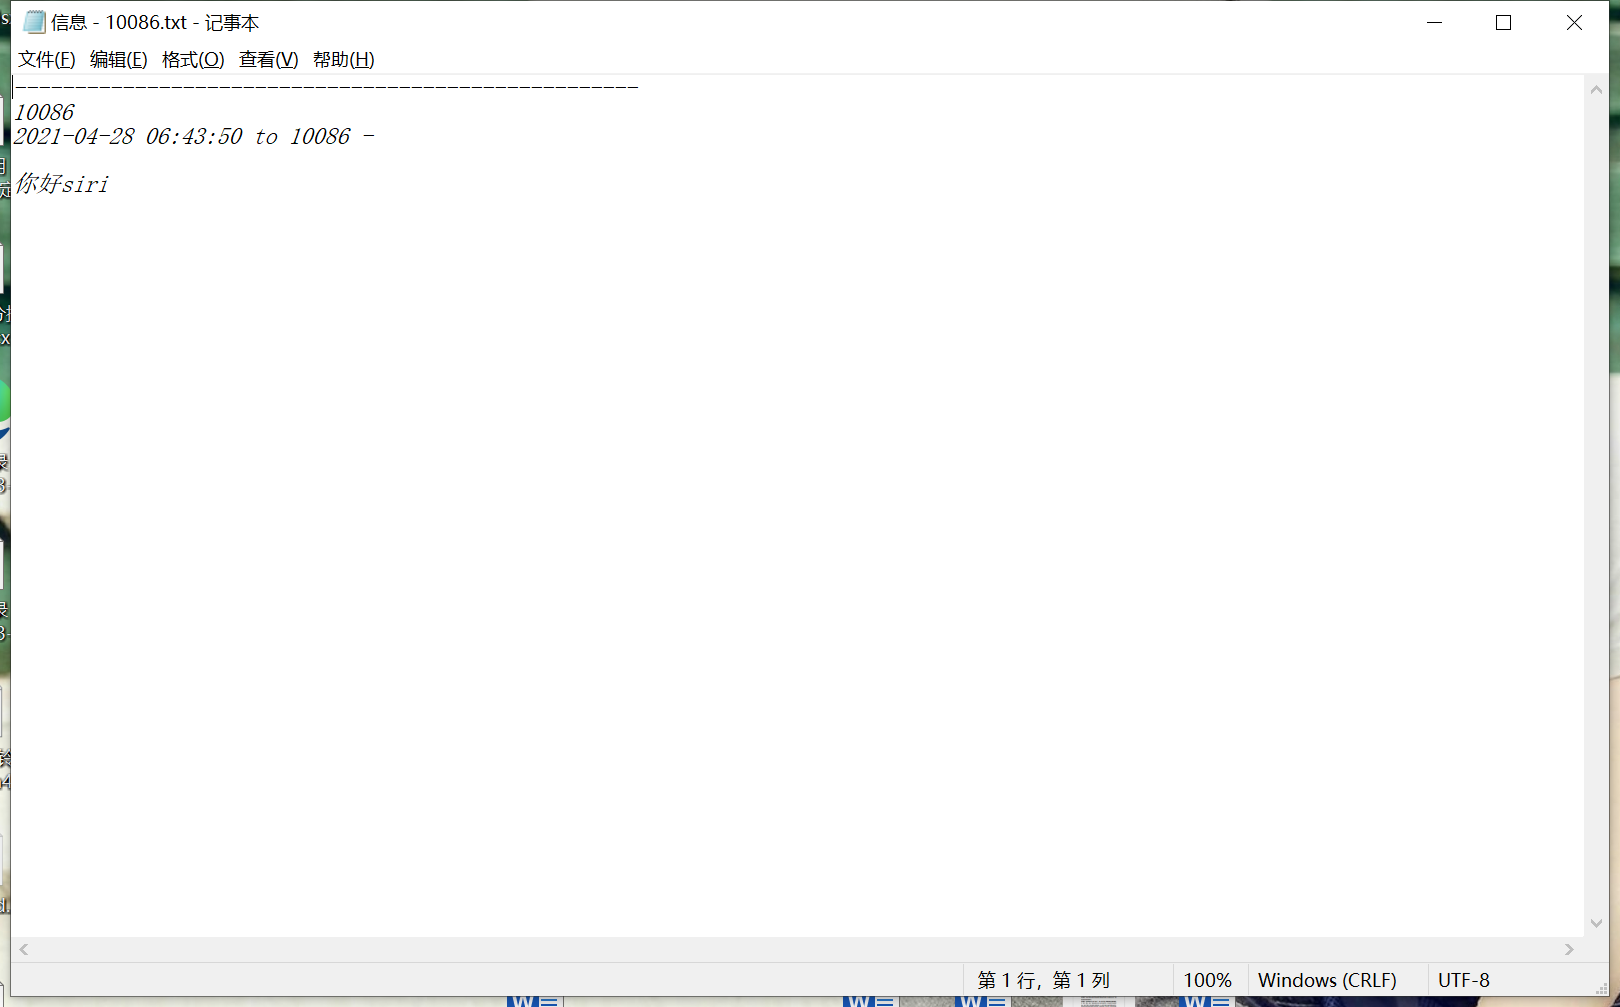Click 'UTF-8' encoding in status bar

coord(1464,981)
